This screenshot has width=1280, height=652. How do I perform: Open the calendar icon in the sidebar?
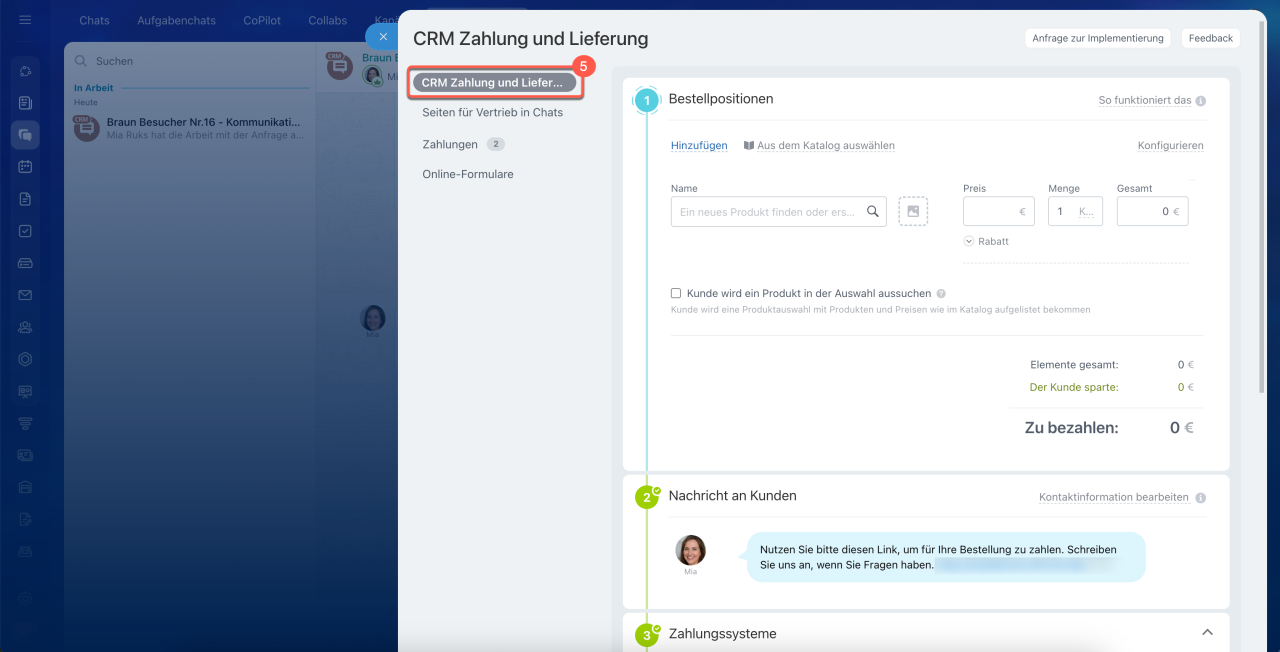pyautogui.click(x=25, y=167)
